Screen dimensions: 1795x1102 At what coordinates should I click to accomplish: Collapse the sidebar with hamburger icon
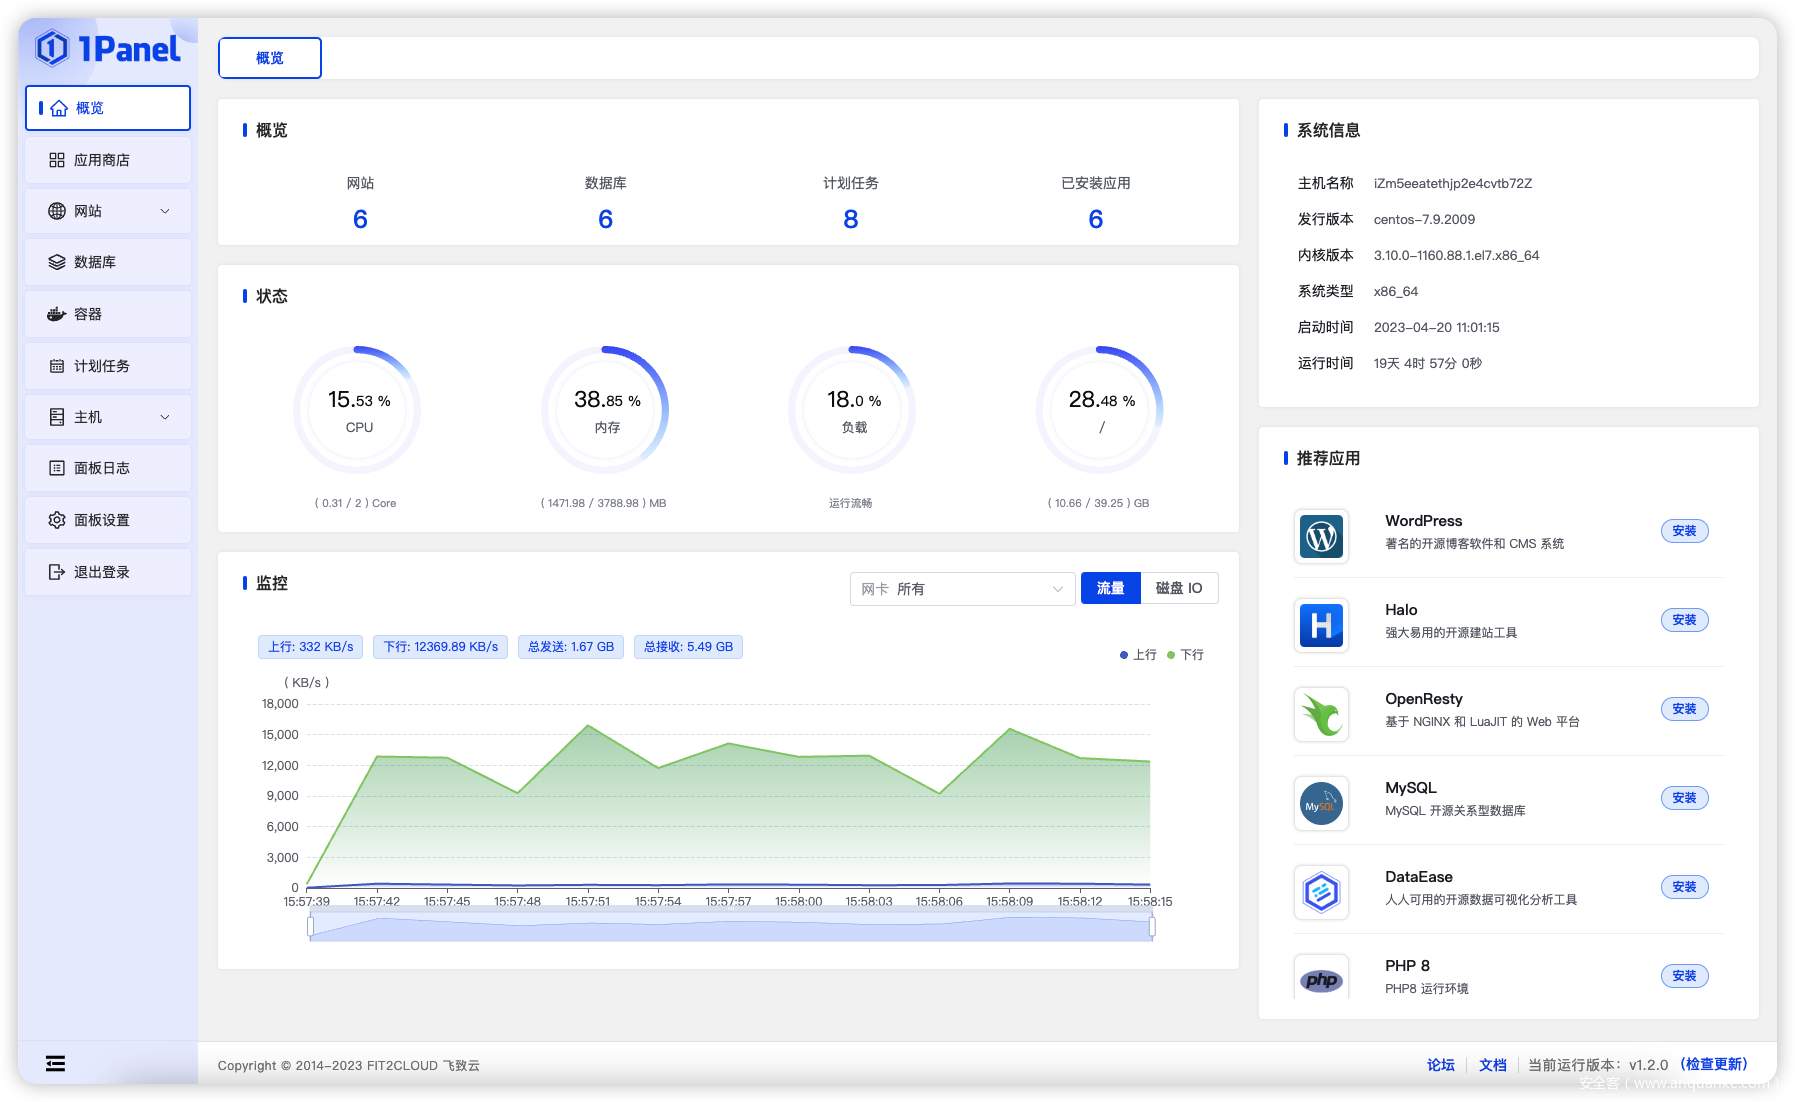point(56,1064)
